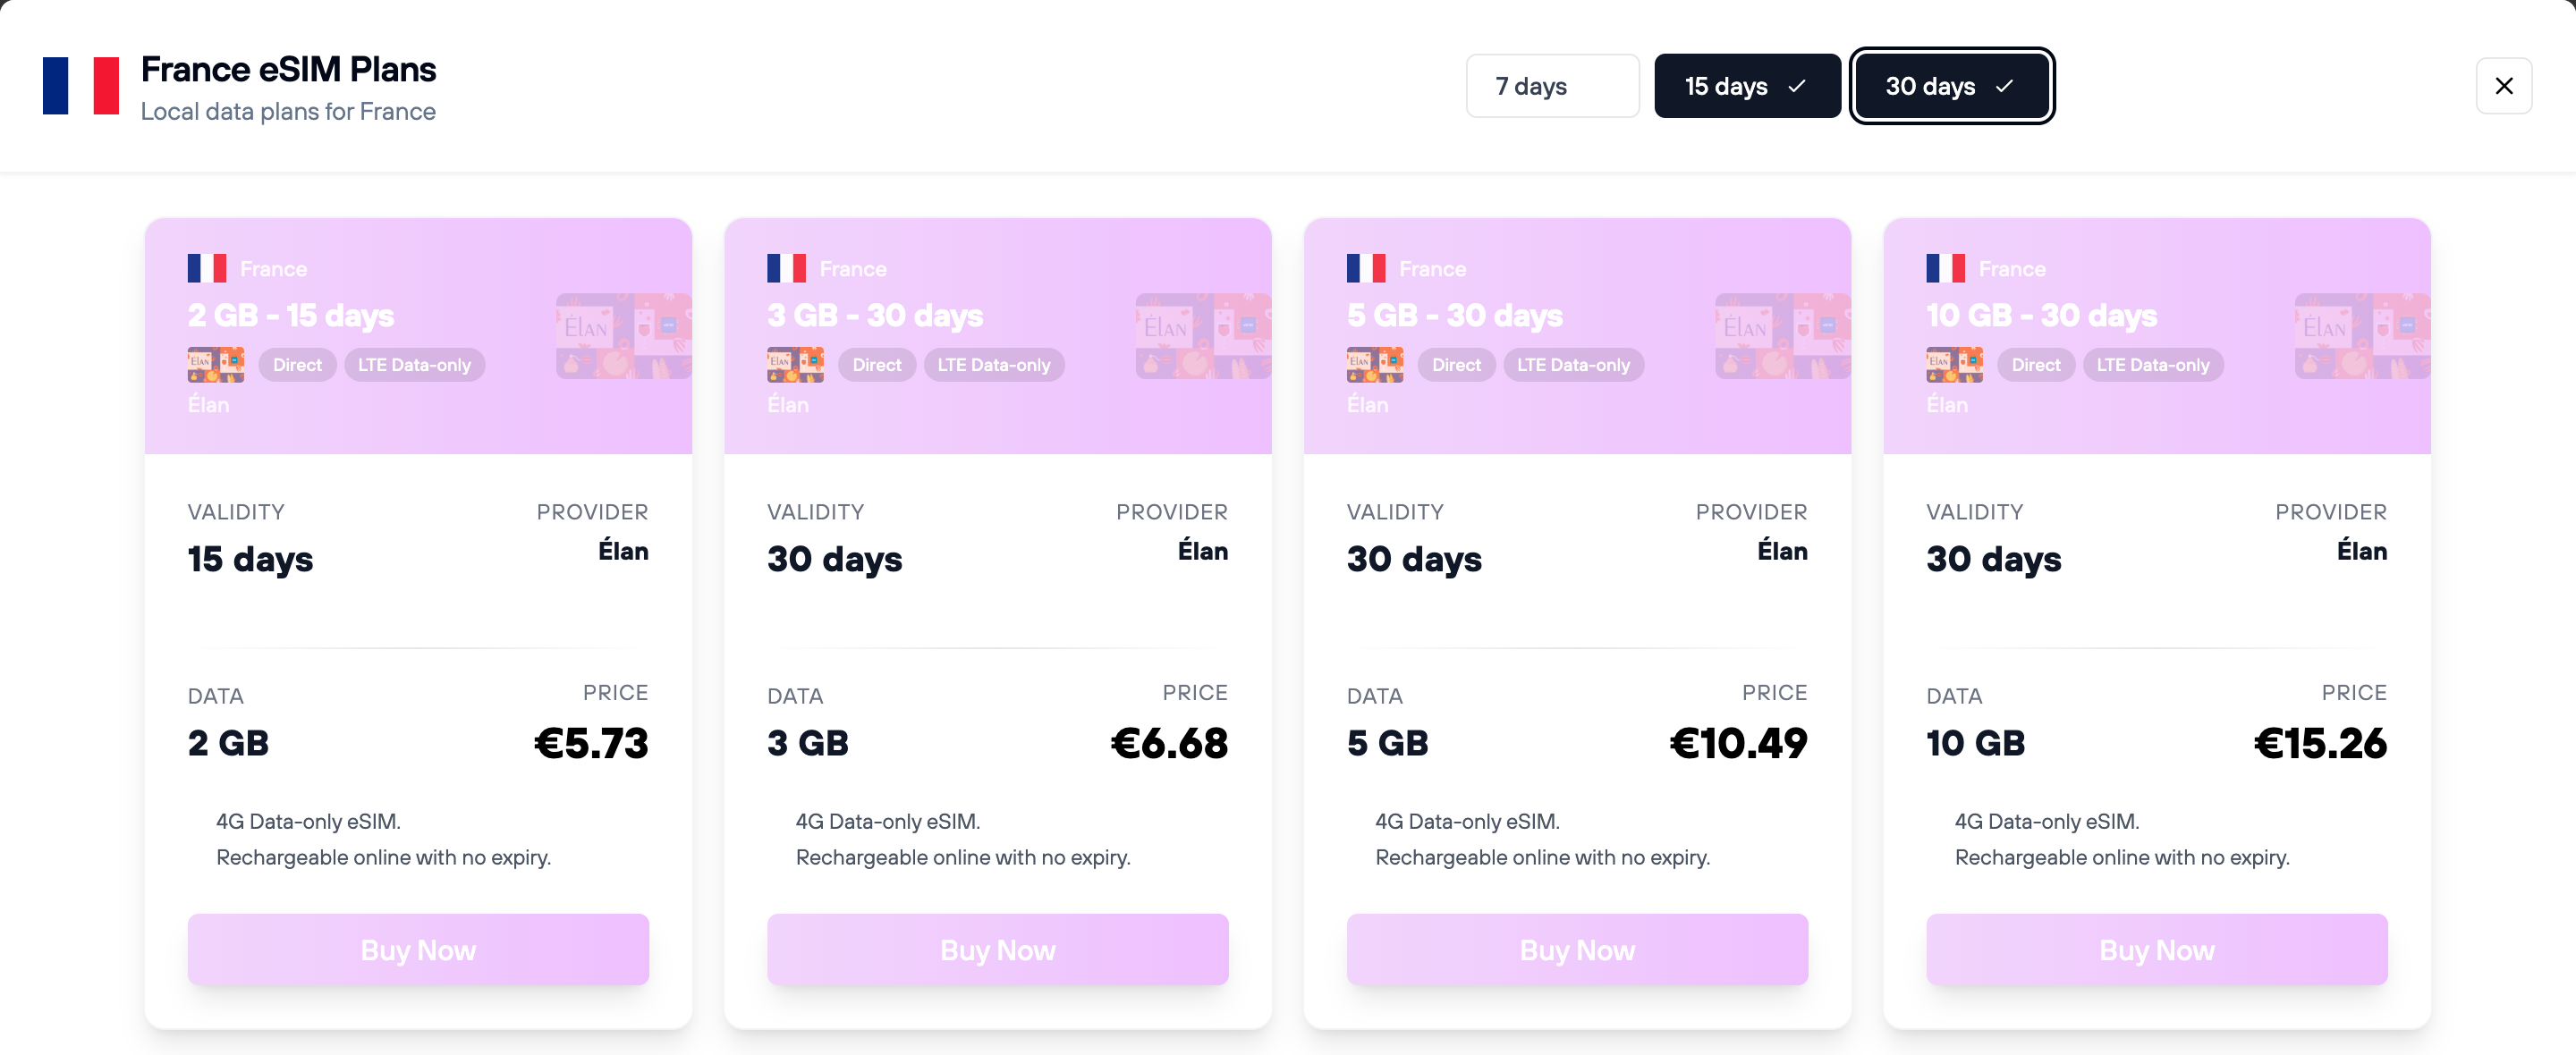This screenshot has width=2576, height=1055.
Task: Select the Direct tag on the 2 GB plan
Action: (x=297, y=365)
